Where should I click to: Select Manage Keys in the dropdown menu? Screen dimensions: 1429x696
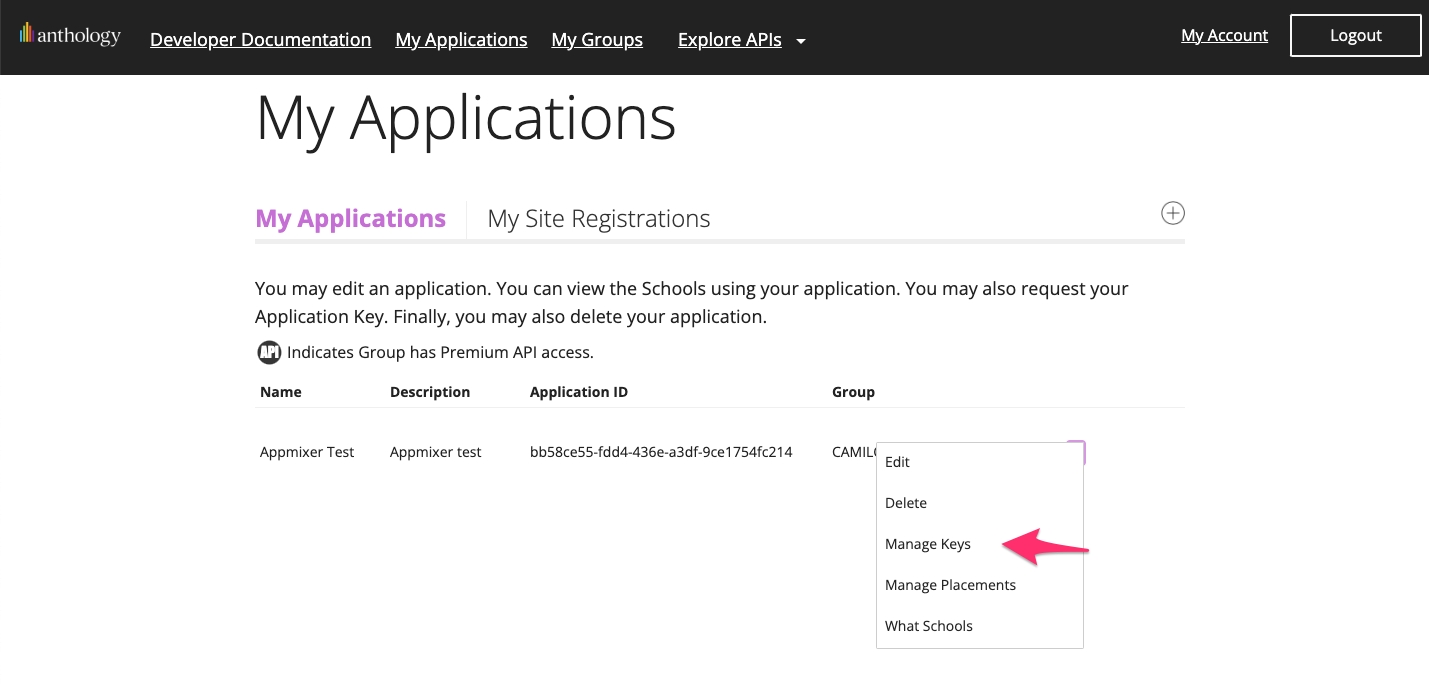(x=927, y=544)
